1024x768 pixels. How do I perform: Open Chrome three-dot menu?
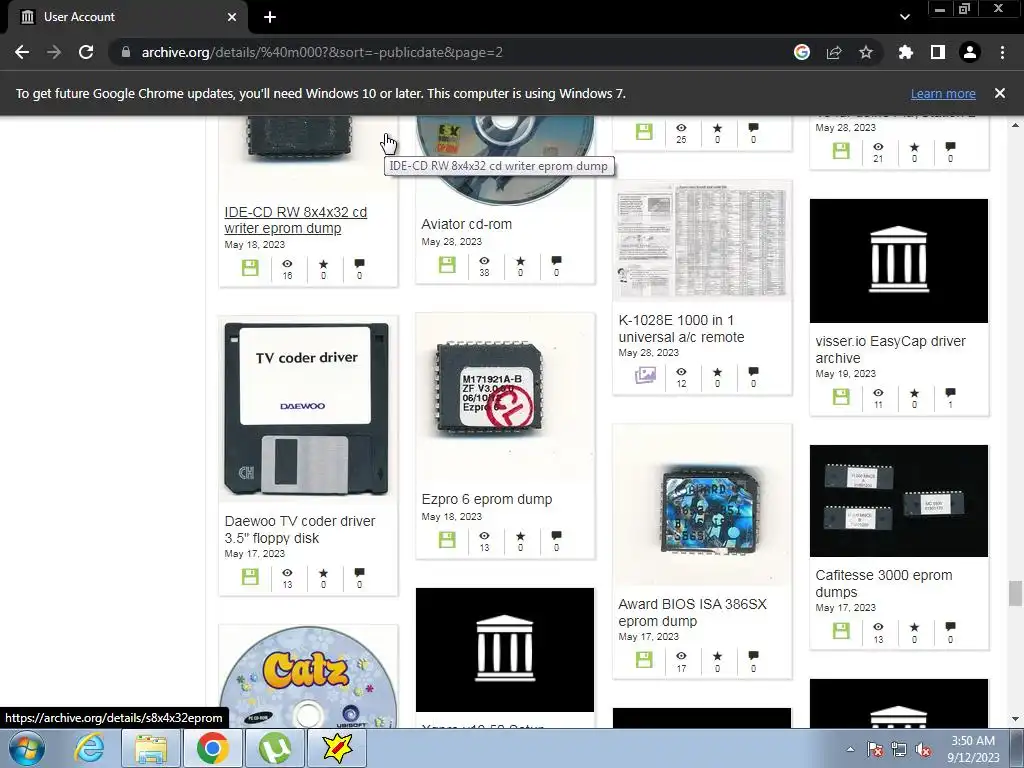pos(1002,52)
